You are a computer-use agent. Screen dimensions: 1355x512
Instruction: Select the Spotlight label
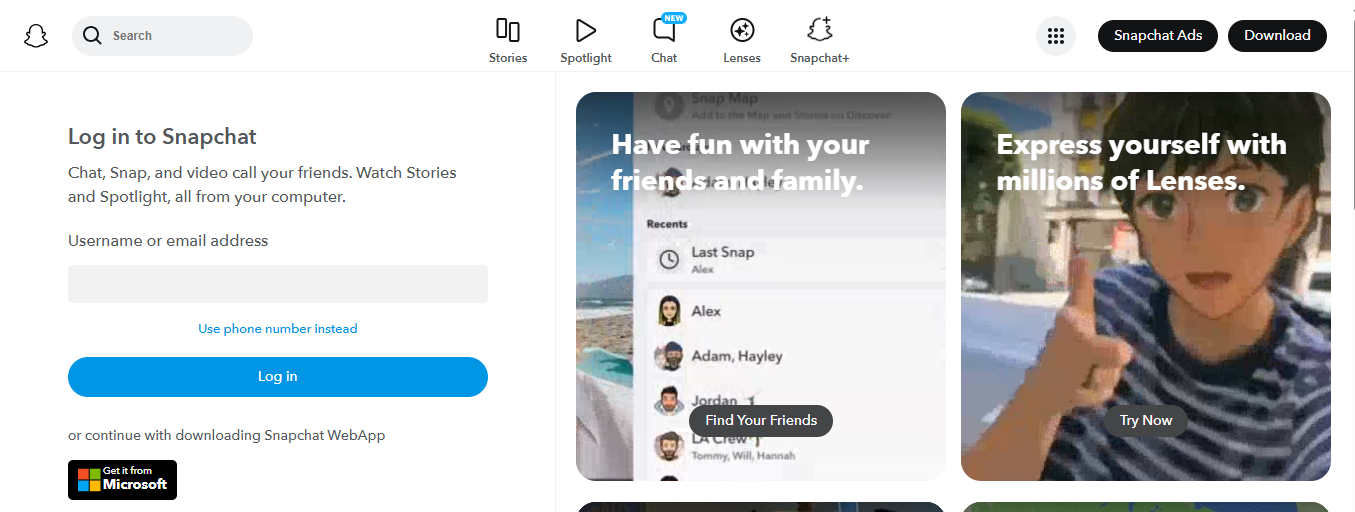pos(586,58)
